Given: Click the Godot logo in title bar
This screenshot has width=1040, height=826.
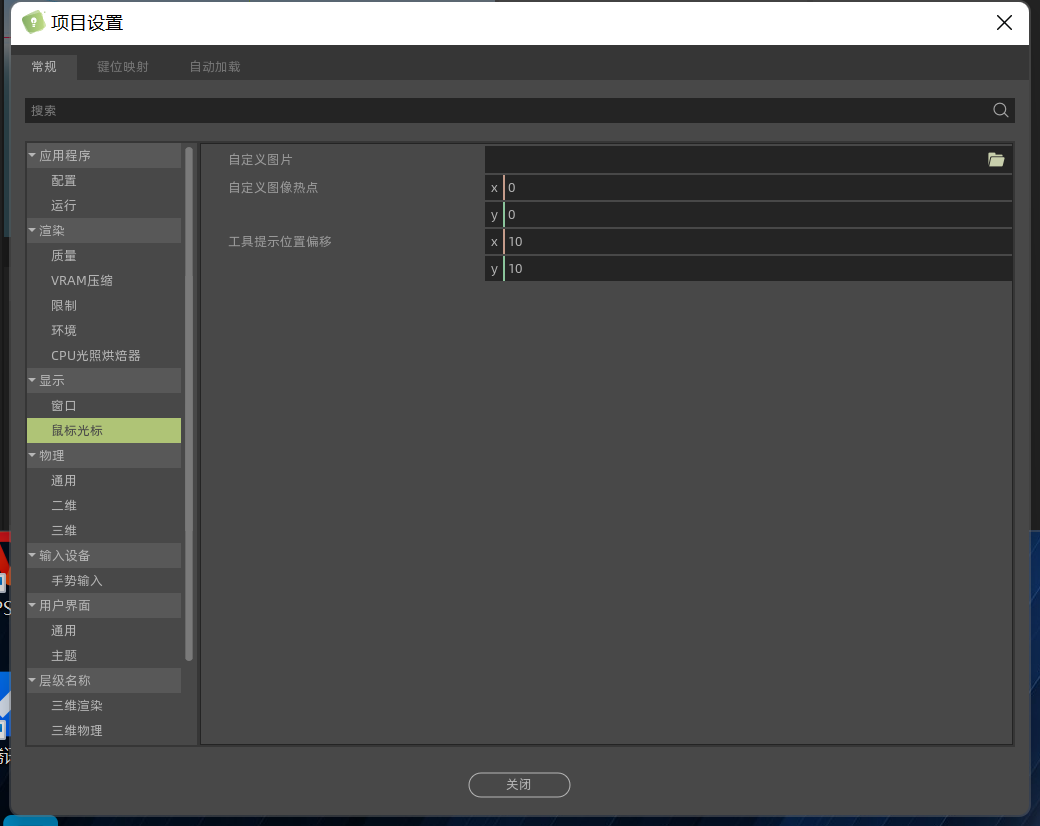Looking at the screenshot, I should coord(32,23).
